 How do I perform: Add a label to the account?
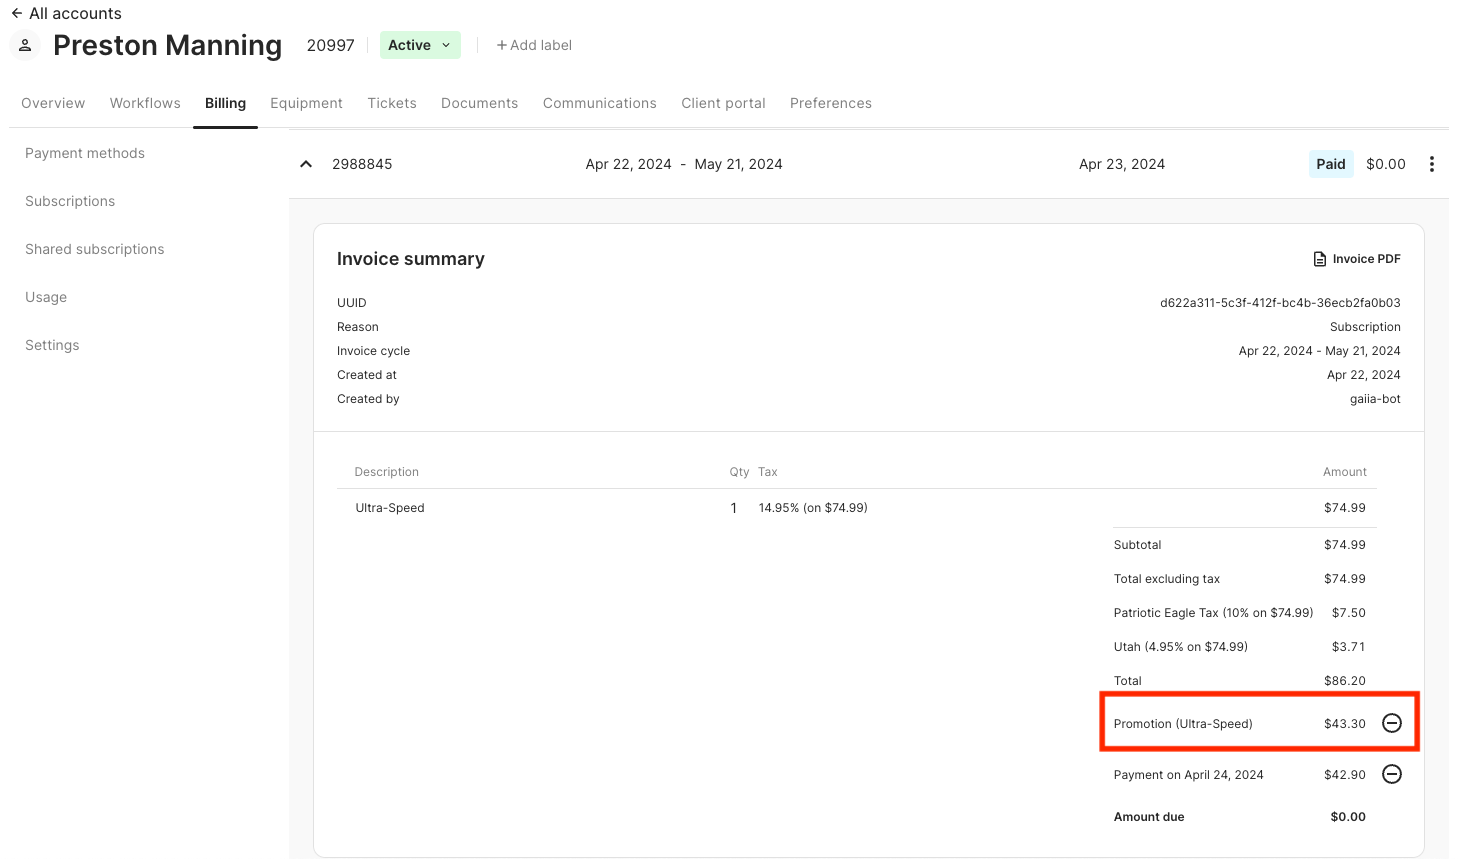tap(534, 45)
